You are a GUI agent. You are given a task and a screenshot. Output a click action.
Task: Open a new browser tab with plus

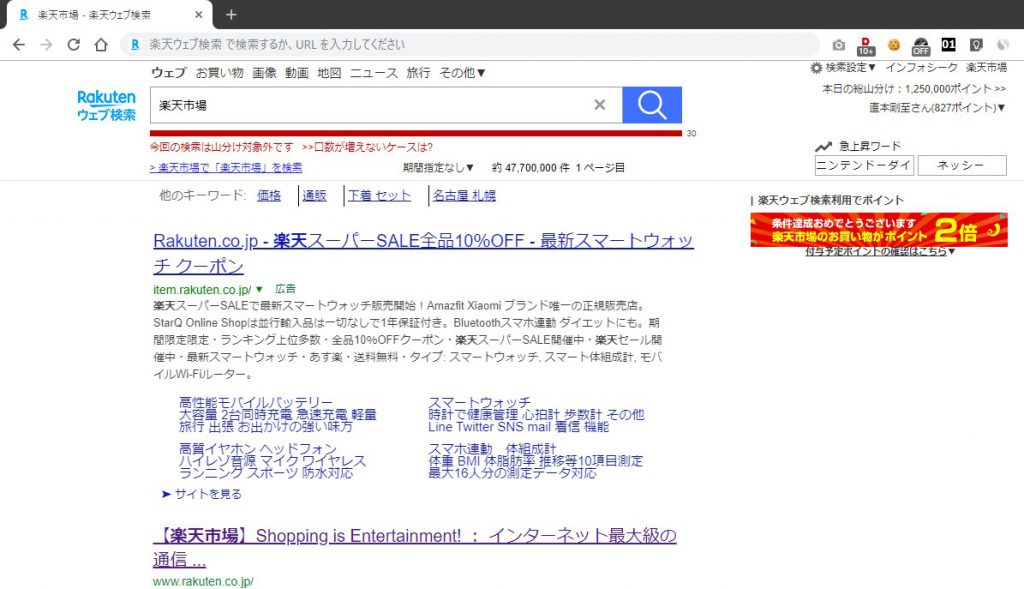(231, 14)
